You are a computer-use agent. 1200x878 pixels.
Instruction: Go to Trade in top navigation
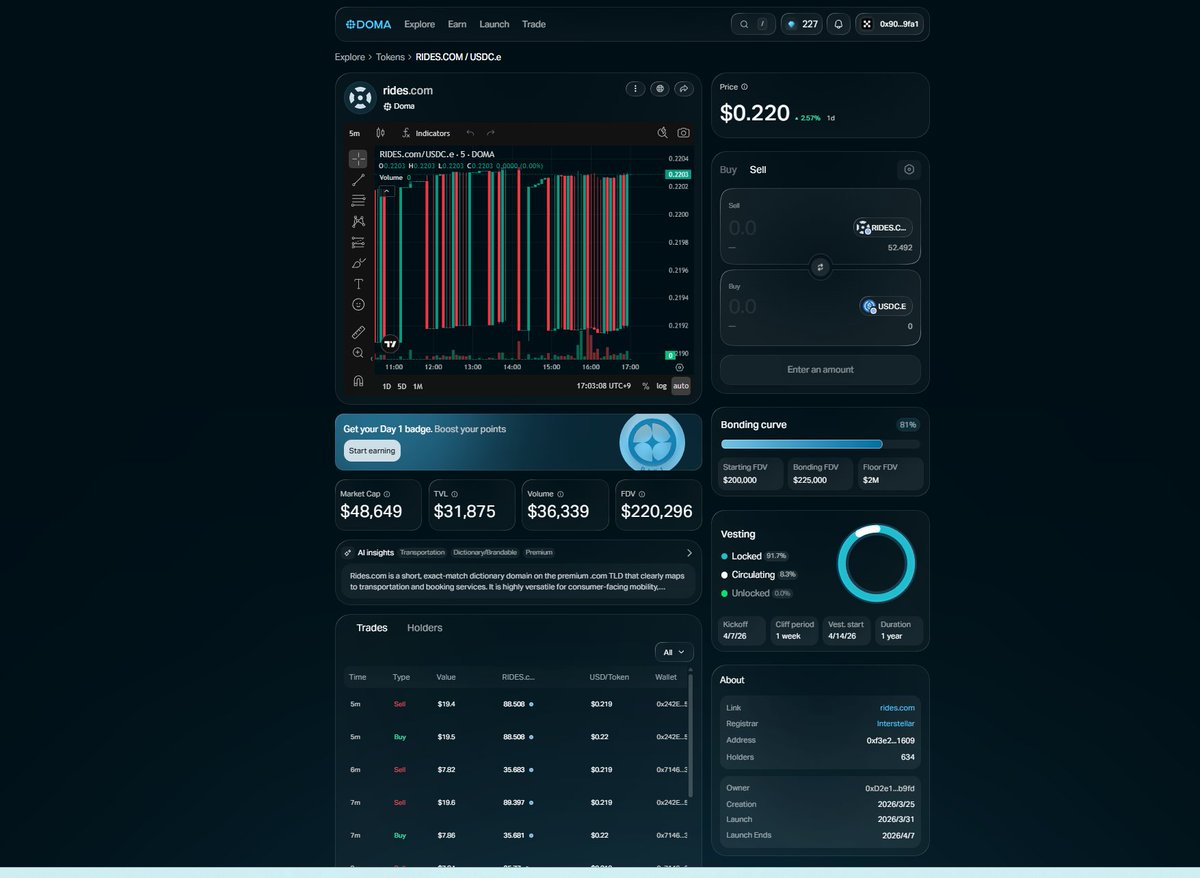pos(534,24)
